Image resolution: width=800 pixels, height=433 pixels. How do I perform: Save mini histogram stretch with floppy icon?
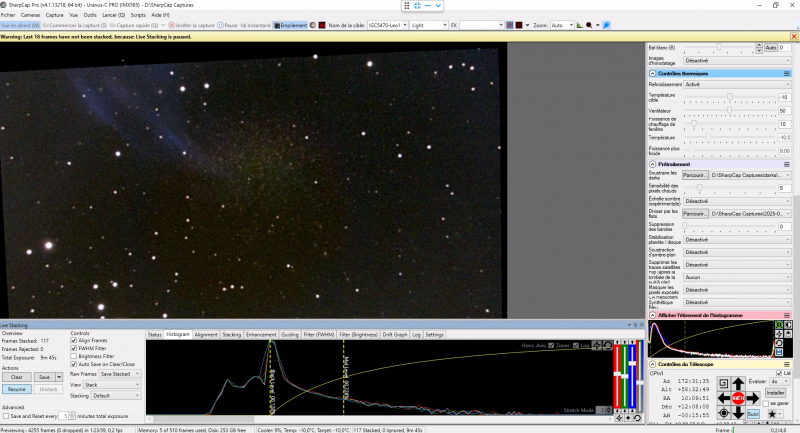coord(779,352)
